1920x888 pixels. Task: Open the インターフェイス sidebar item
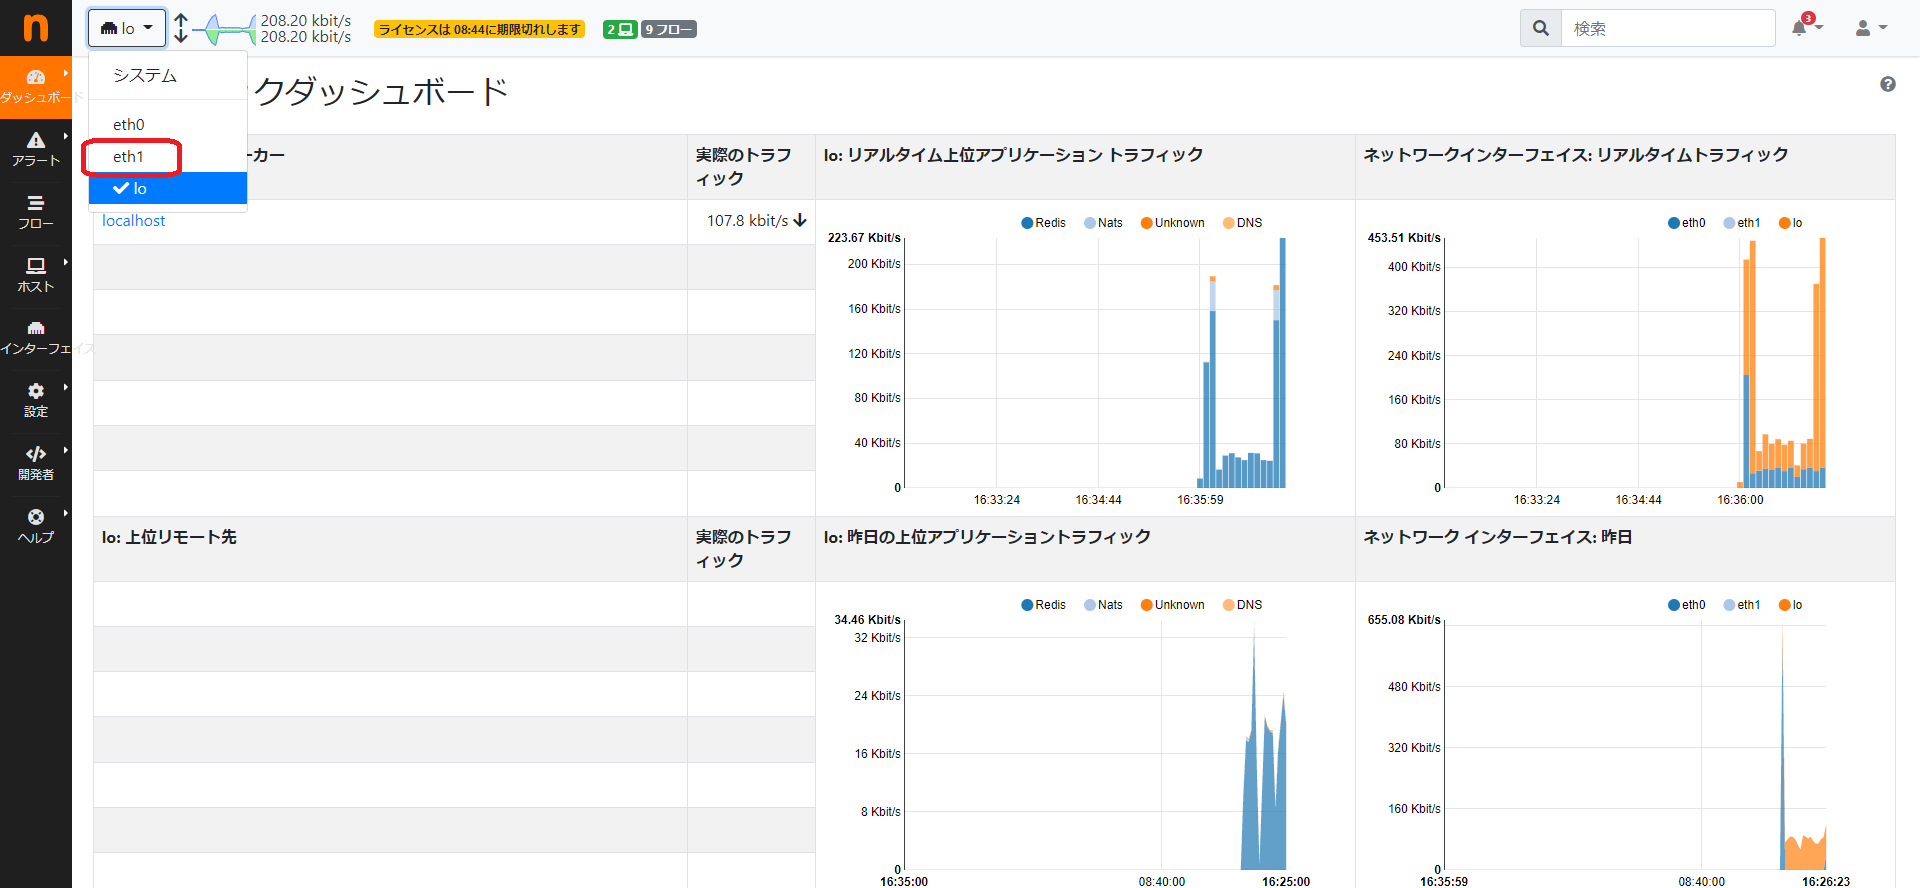pyautogui.click(x=36, y=338)
